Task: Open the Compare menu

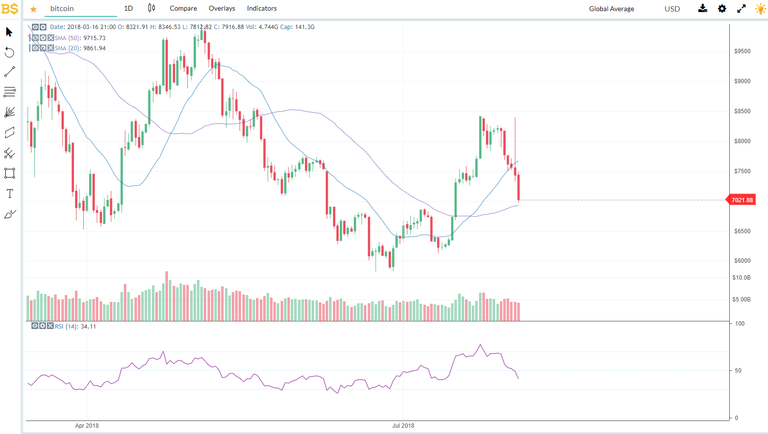Action: (x=183, y=8)
